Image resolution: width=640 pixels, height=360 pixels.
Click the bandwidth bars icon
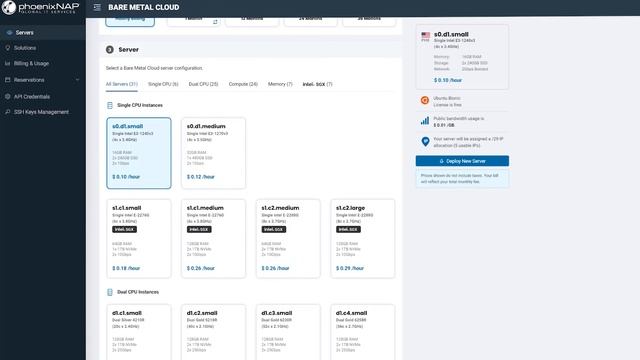425,121
